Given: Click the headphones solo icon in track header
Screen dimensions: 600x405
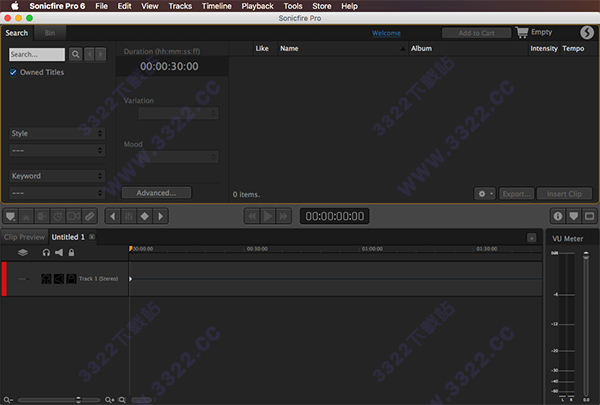Looking at the screenshot, I should pos(46,253).
